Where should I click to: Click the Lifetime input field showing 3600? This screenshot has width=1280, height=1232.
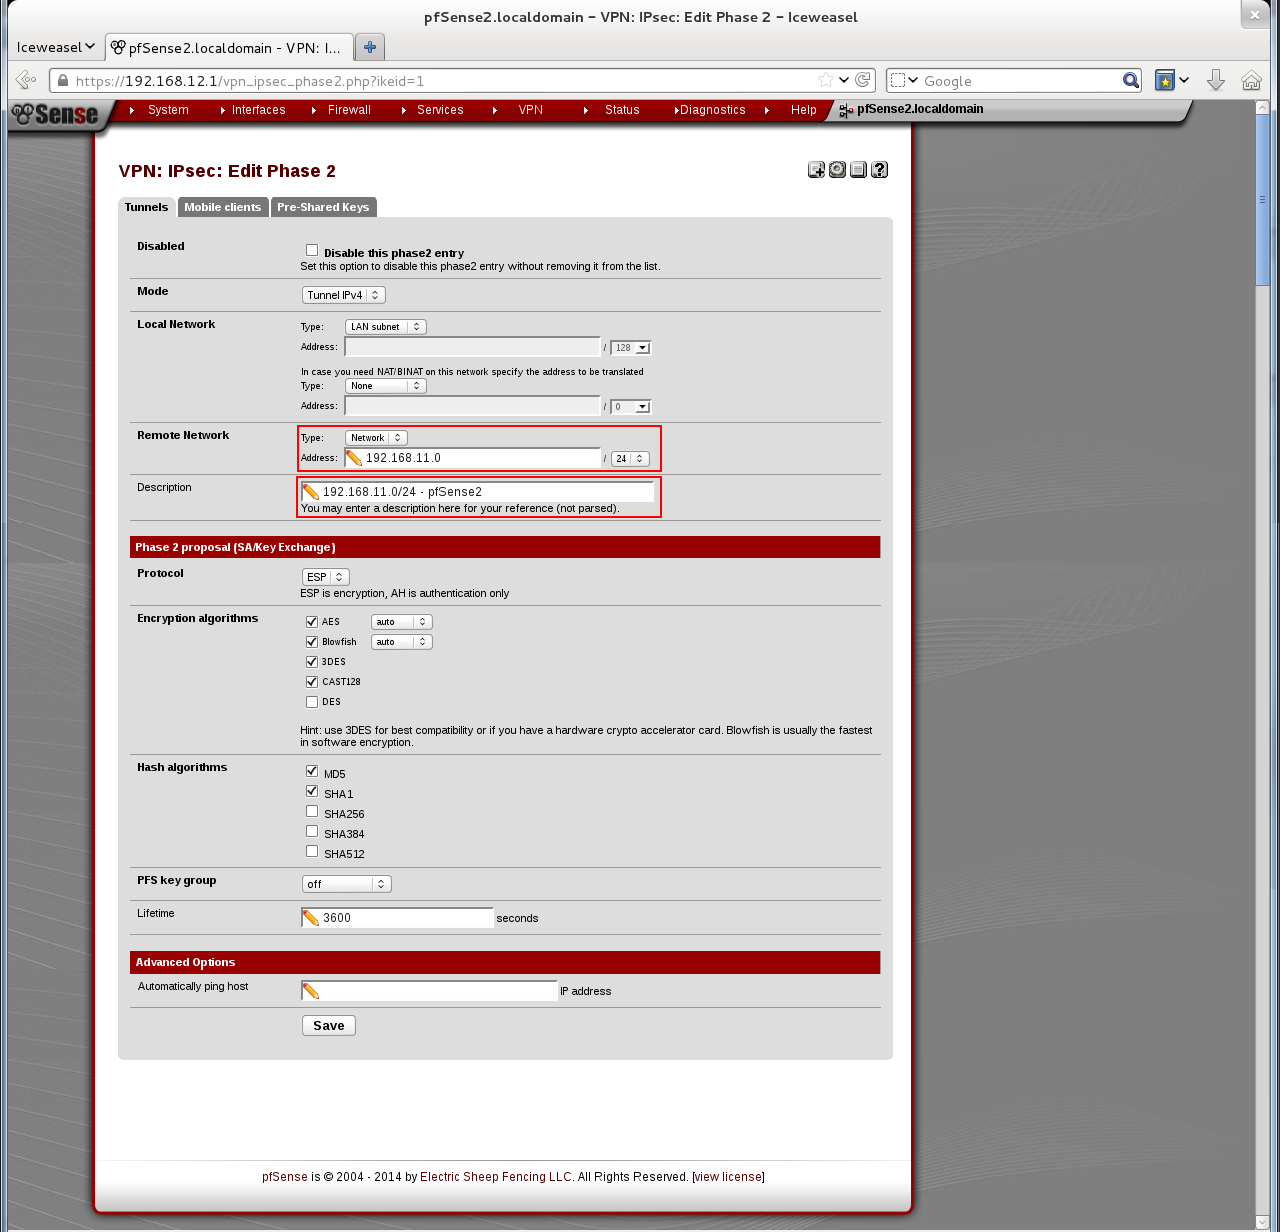[x=400, y=917]
